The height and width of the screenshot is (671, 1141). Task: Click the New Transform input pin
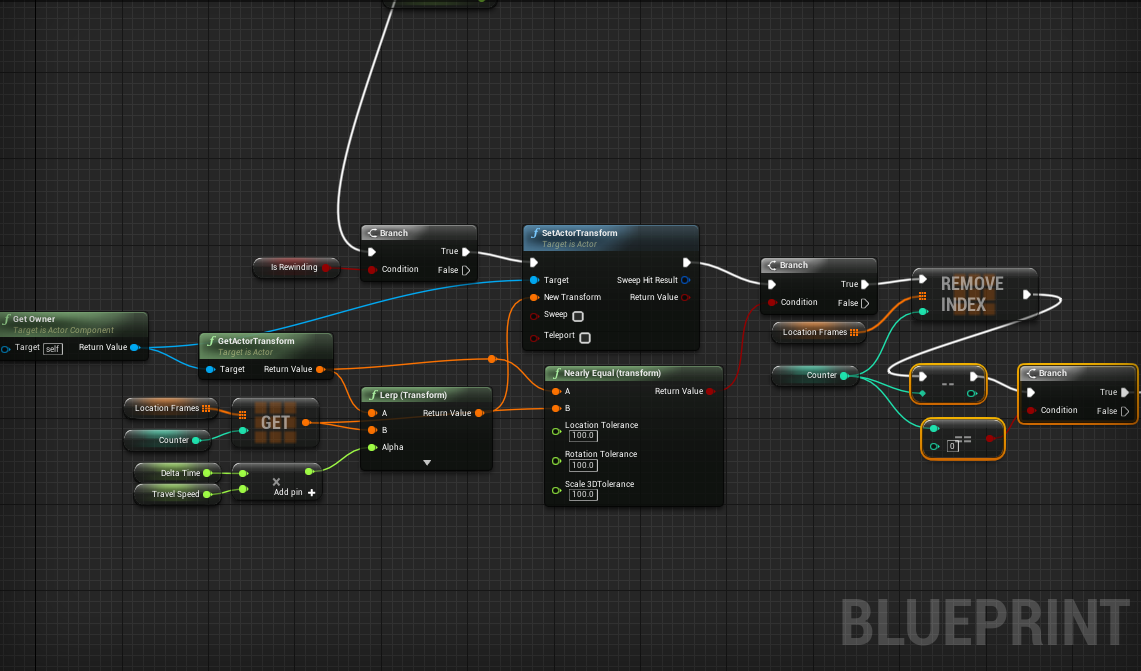[534, 298]
